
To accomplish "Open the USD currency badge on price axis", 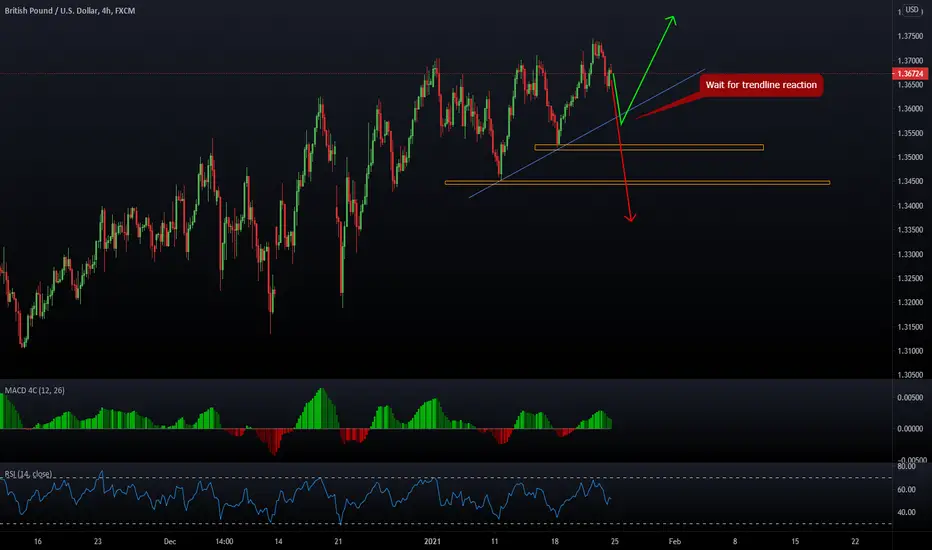I will [912, 10].
